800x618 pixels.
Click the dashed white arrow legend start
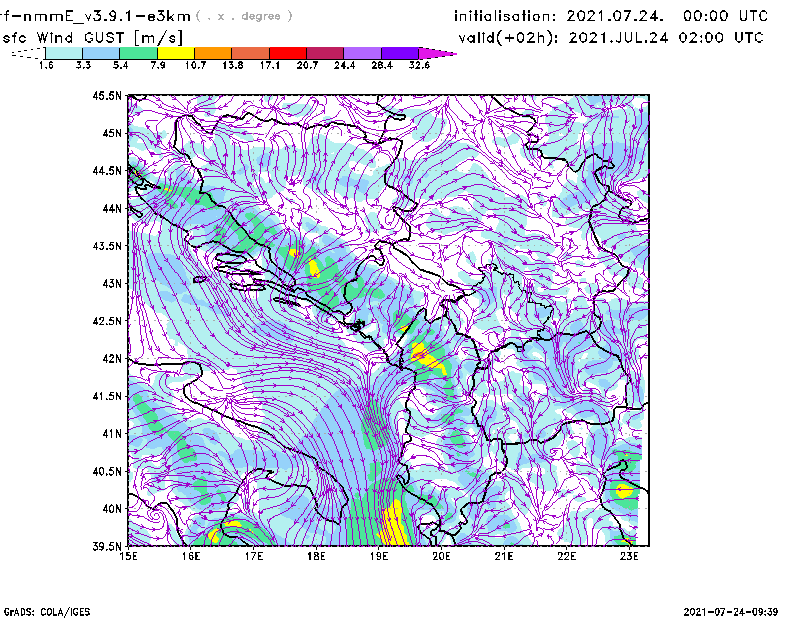[28, 53]
